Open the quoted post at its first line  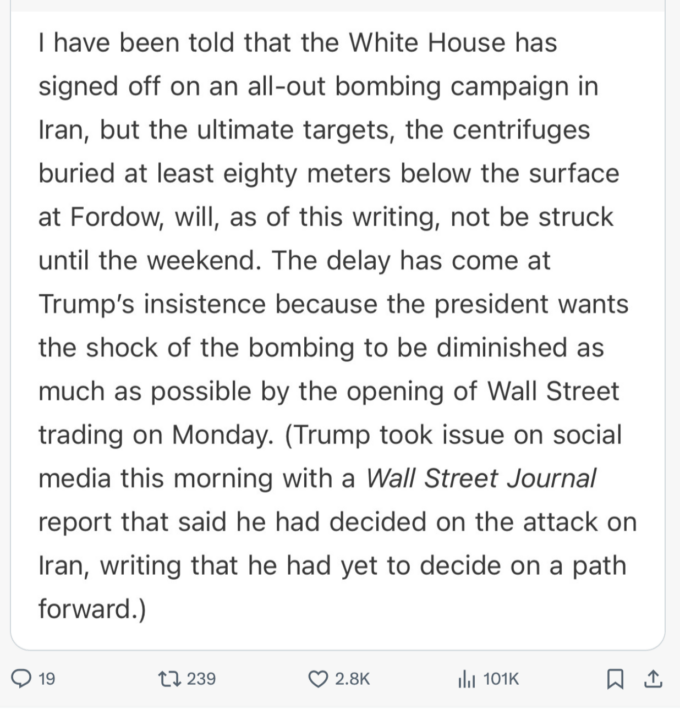(298, 43)
